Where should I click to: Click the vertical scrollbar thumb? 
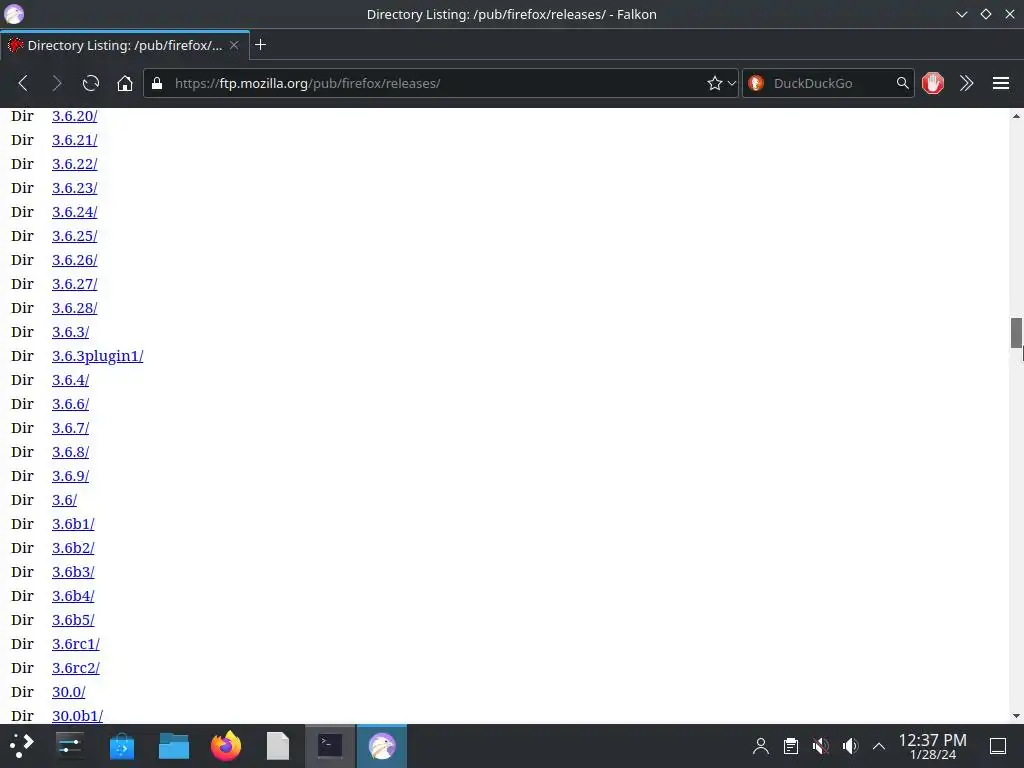click(x=1016, y=333)
